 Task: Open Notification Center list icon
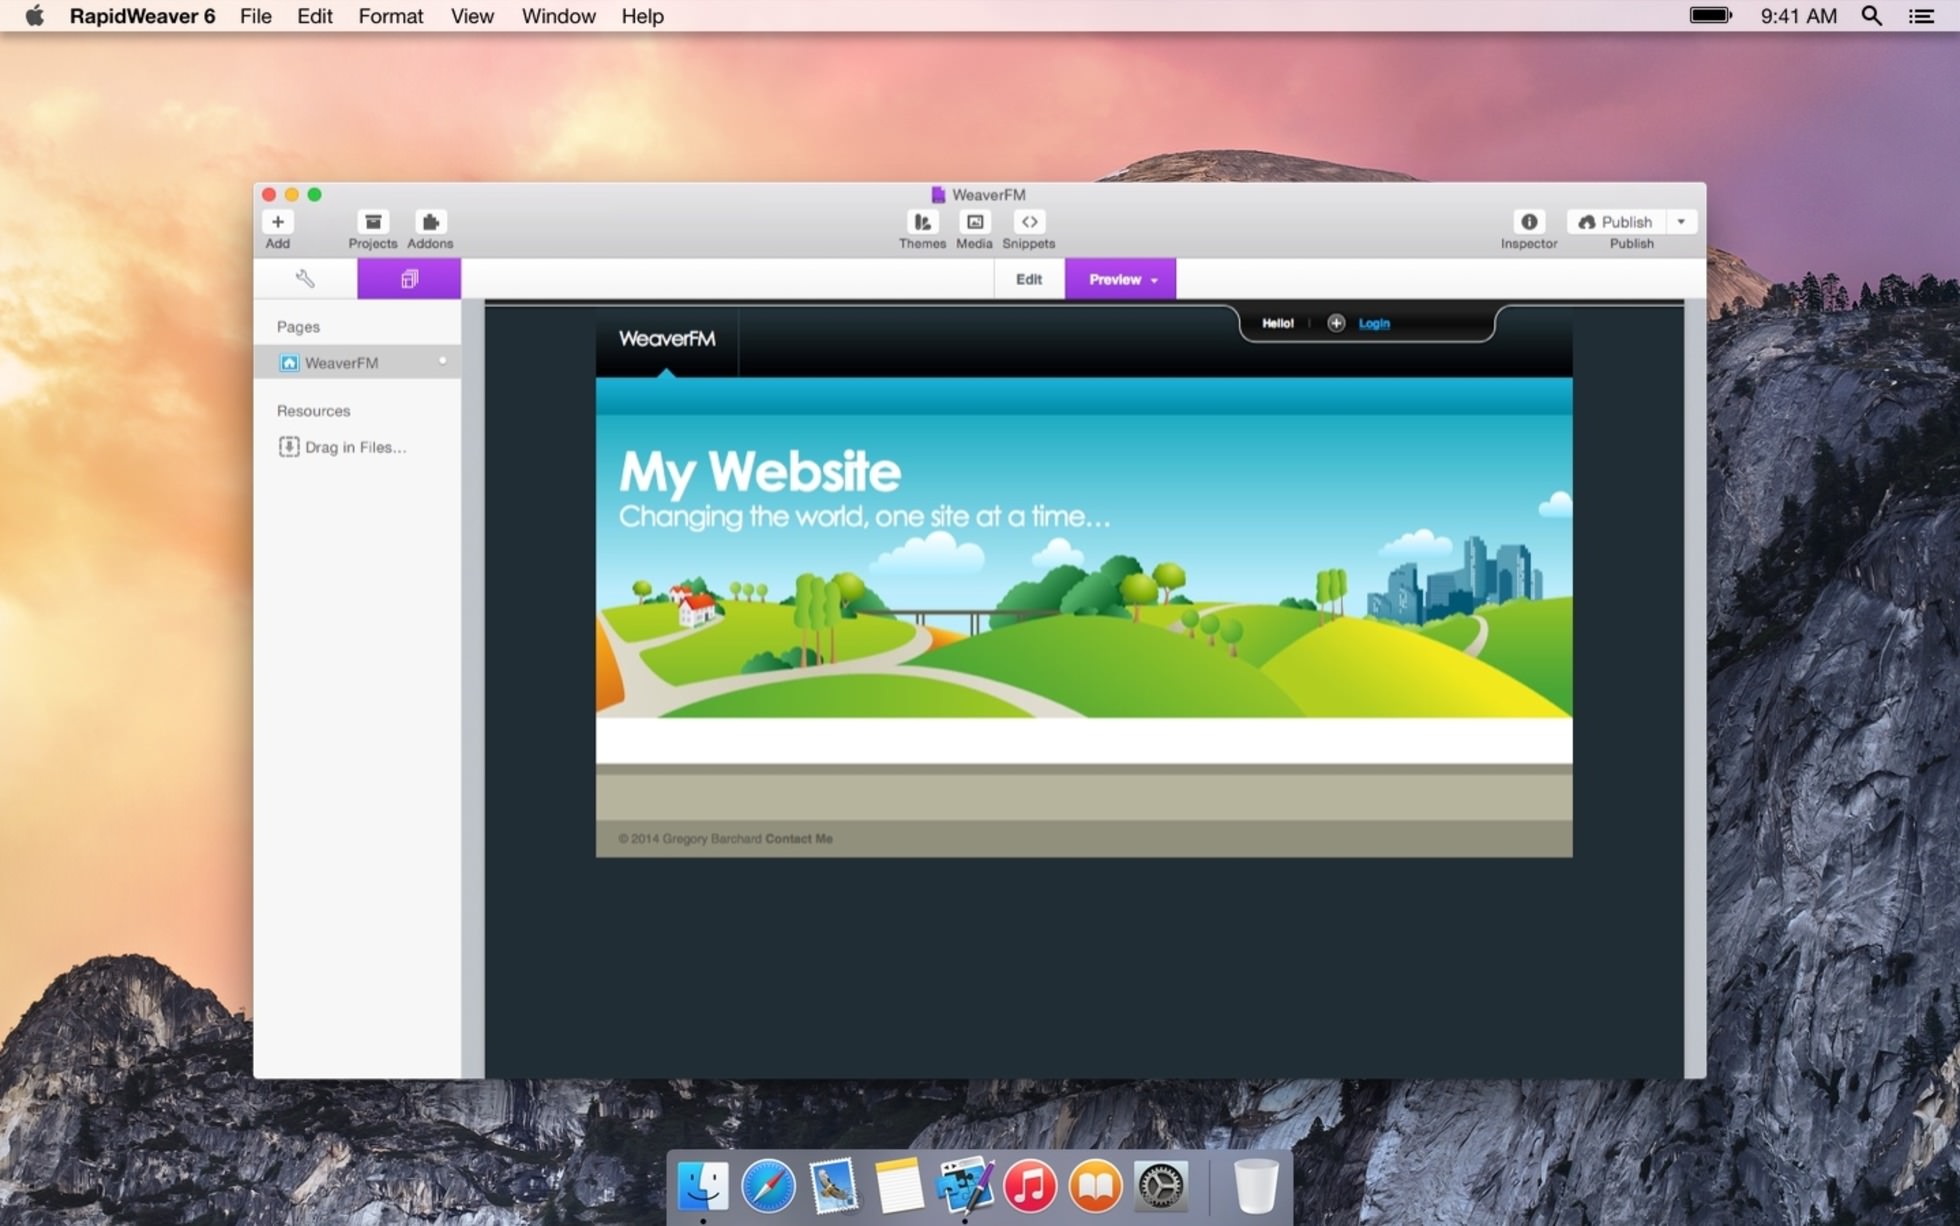click(x=1921, y=16)
